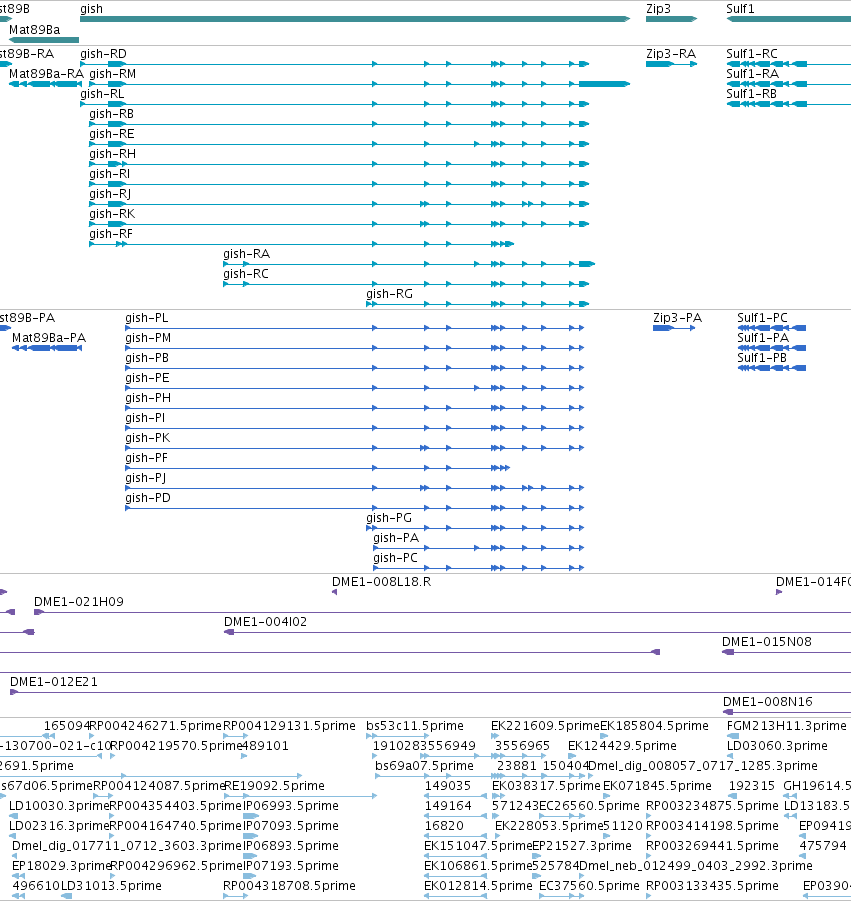Viewport: 851px width, 901px height.
Task: Click EST label EK221609.5prime
Action: pos(545,726)
